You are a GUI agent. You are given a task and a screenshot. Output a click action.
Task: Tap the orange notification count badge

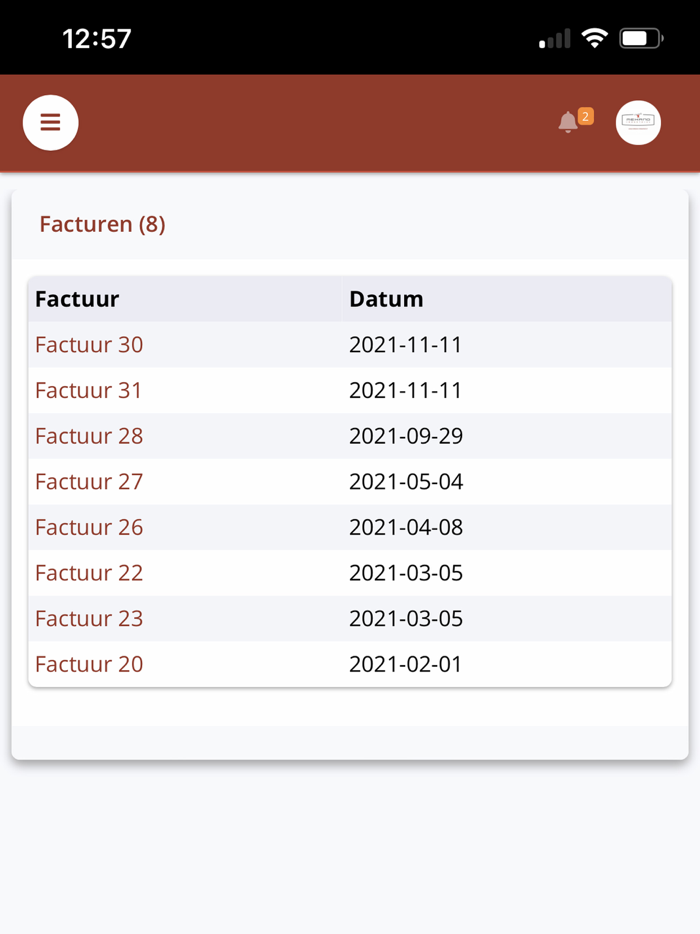click(x=586, y=116)
